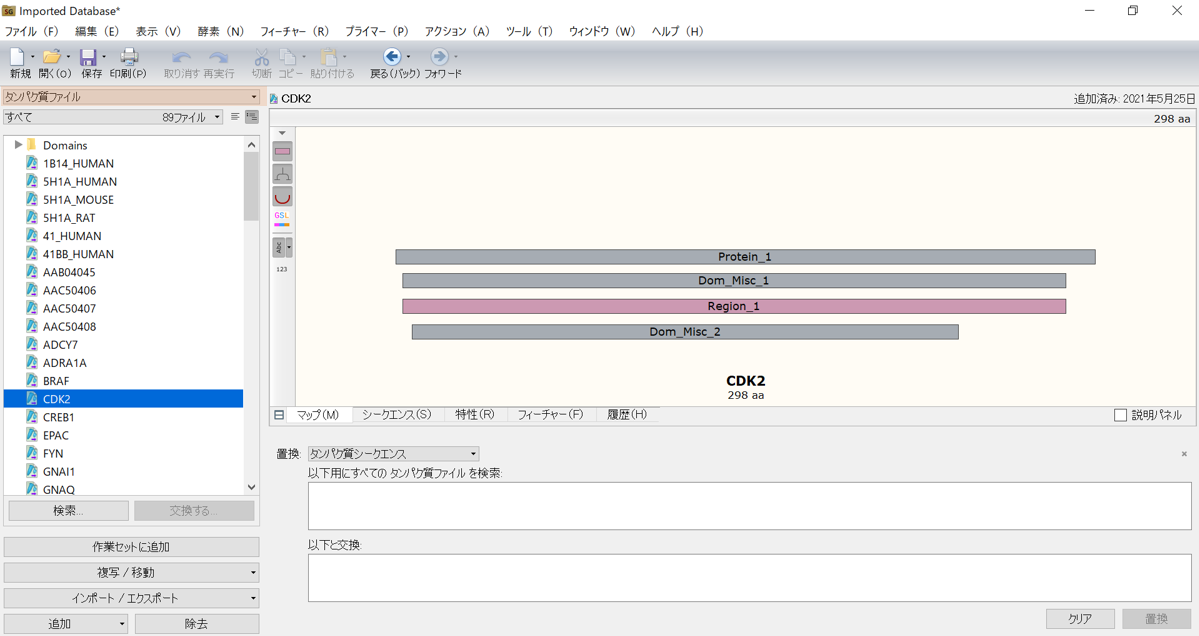Click the GSL color coding icon in map sidebar
The height and width of the screenshot is (636, 1199).
282,220
